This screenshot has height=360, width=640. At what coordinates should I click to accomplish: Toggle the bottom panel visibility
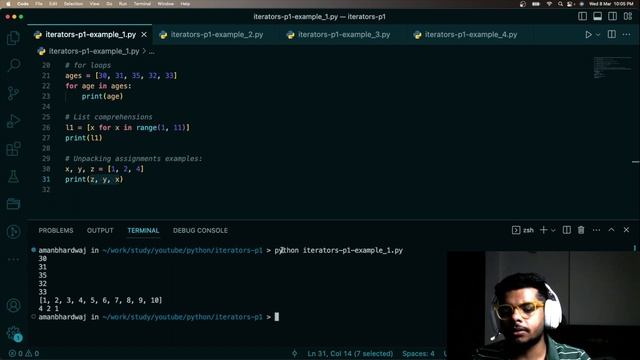tap(598, 16)
